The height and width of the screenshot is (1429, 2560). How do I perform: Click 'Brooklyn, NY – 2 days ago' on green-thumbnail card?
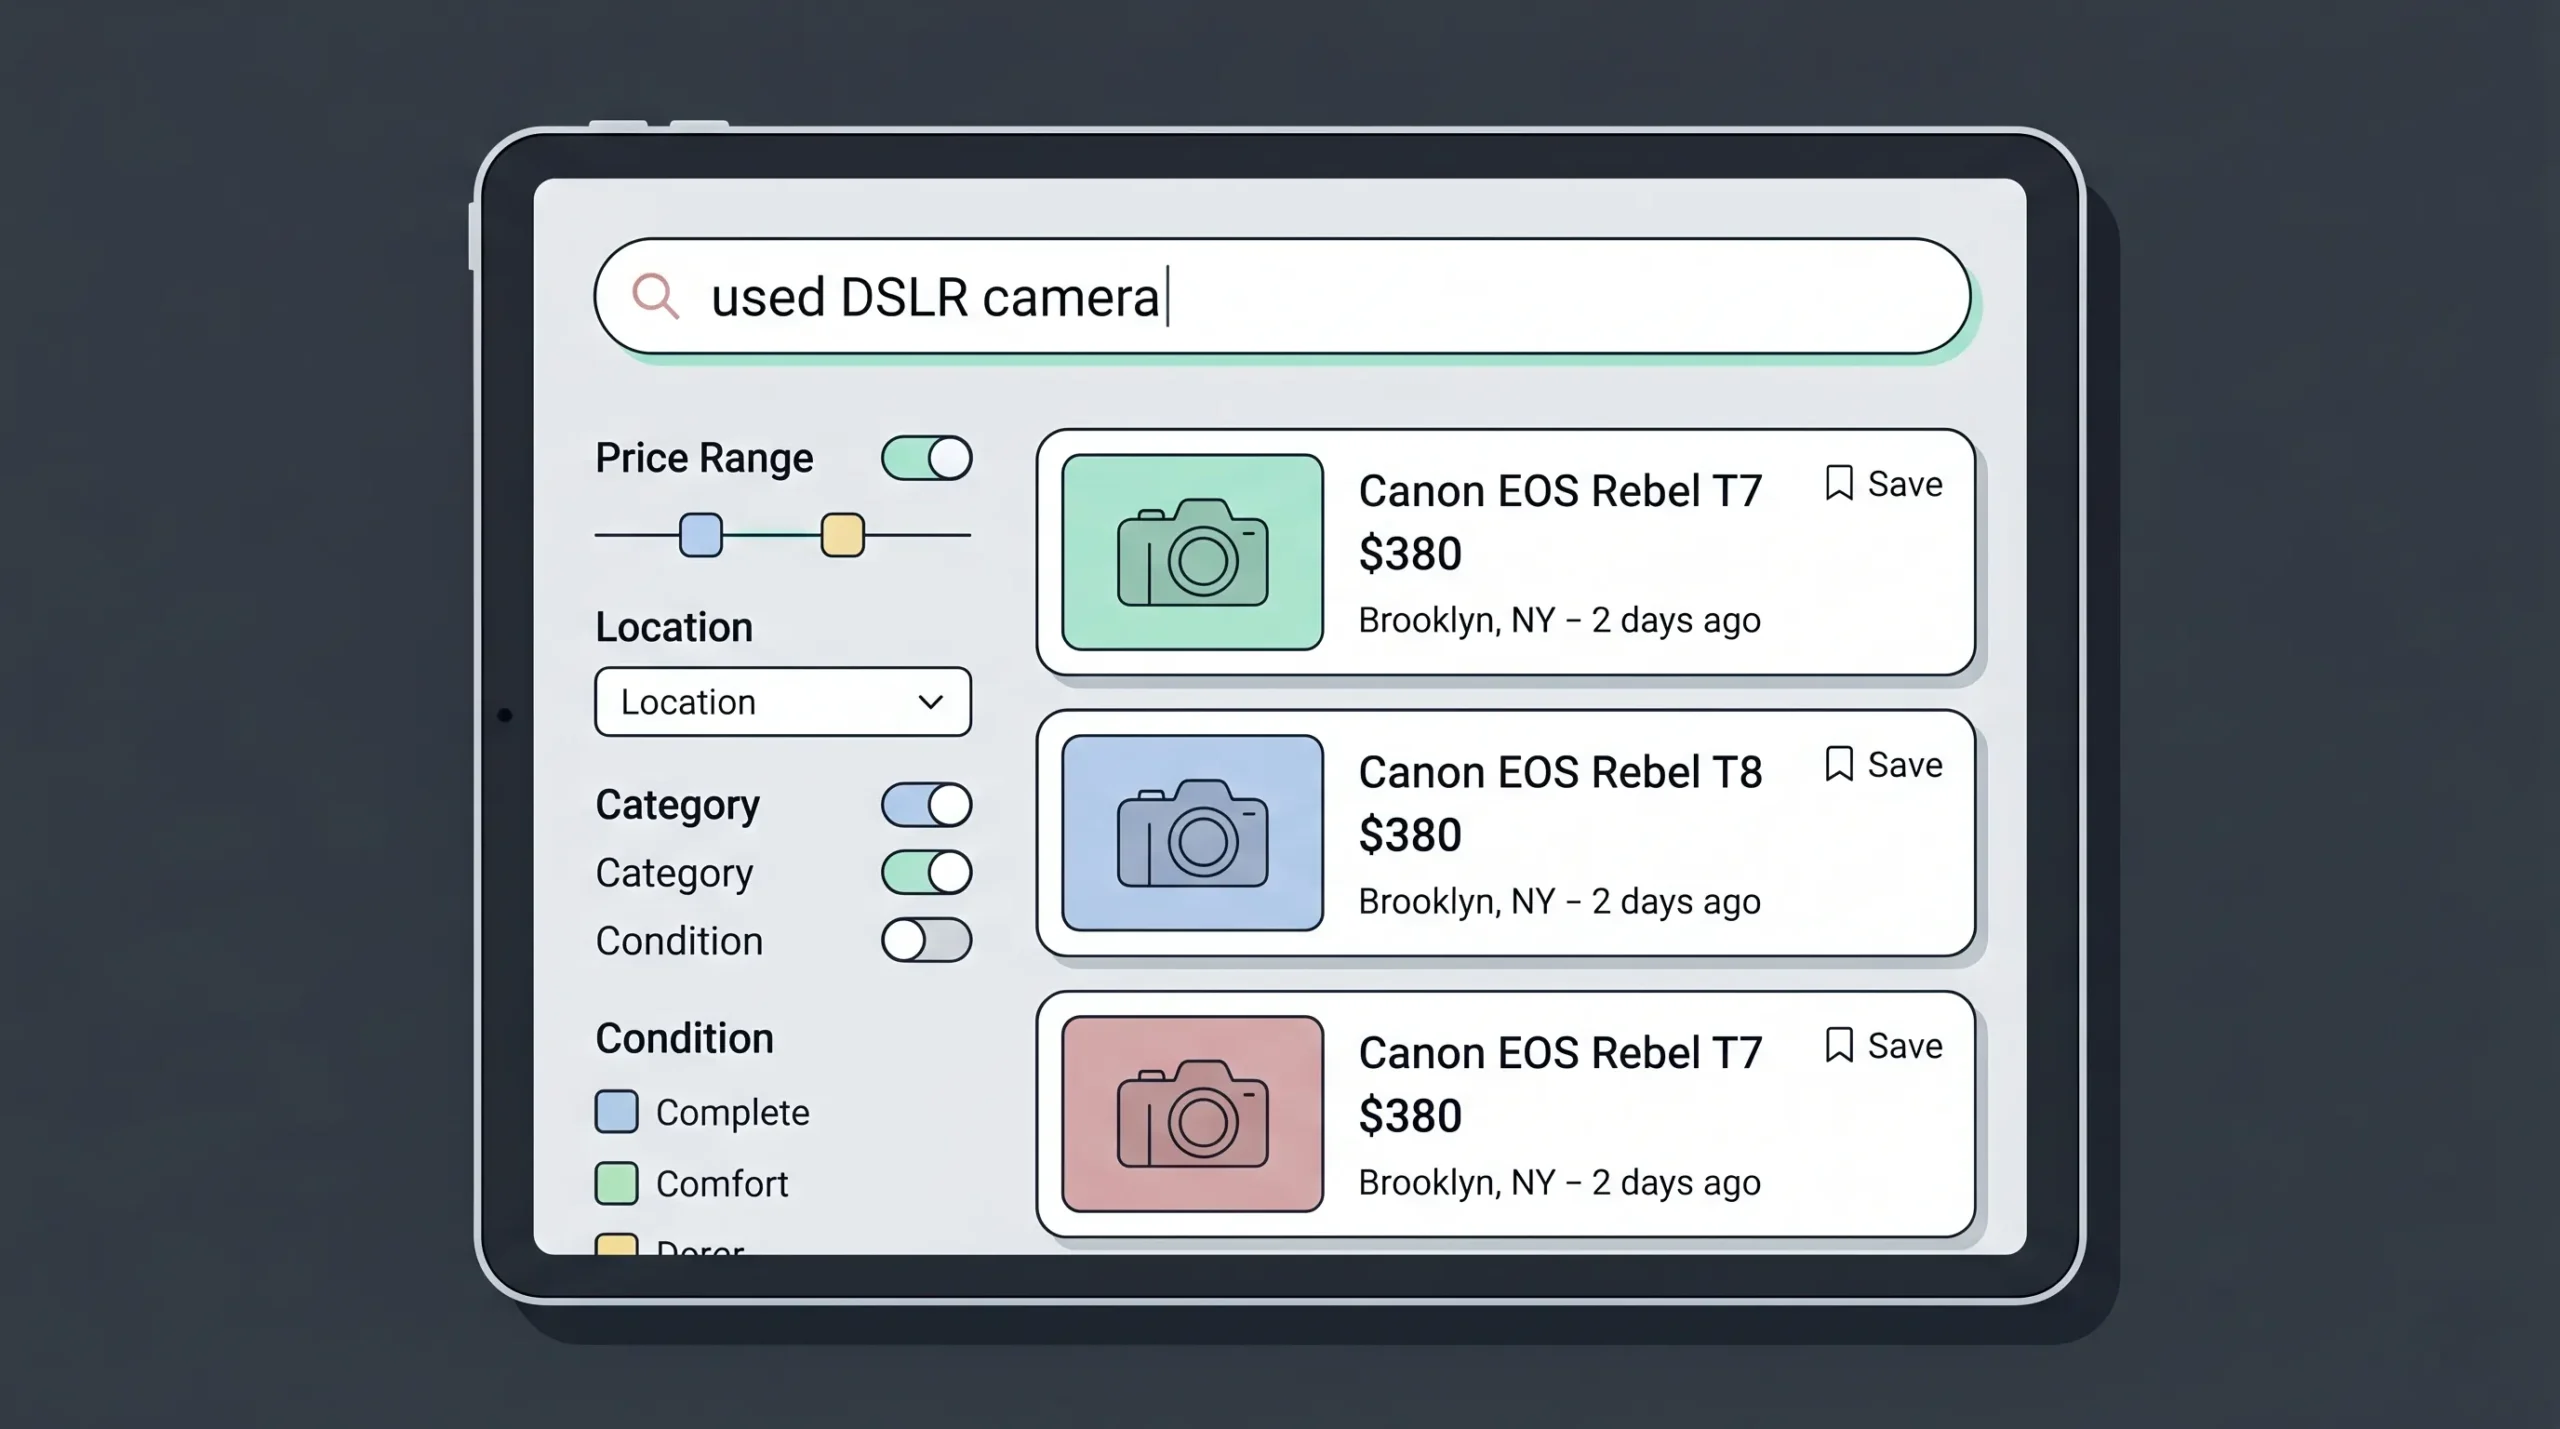(x=1559, y=621)
